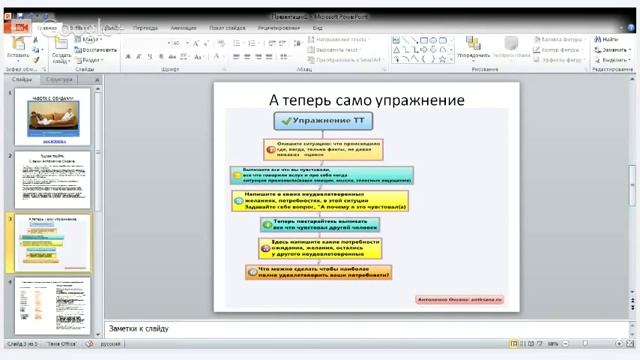Click the Вставить (Paste) clipboard icon
Screen dimensions: 640x360
[18, 44]
